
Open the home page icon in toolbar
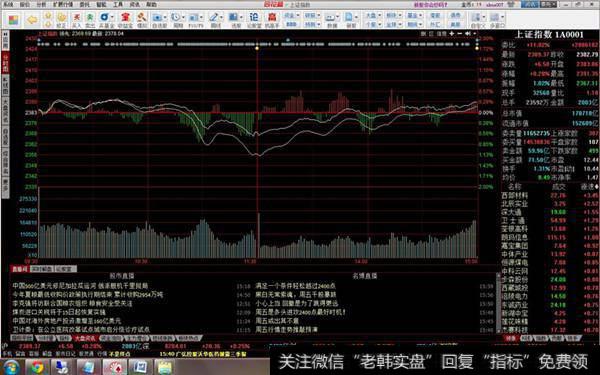pos(13,20)
